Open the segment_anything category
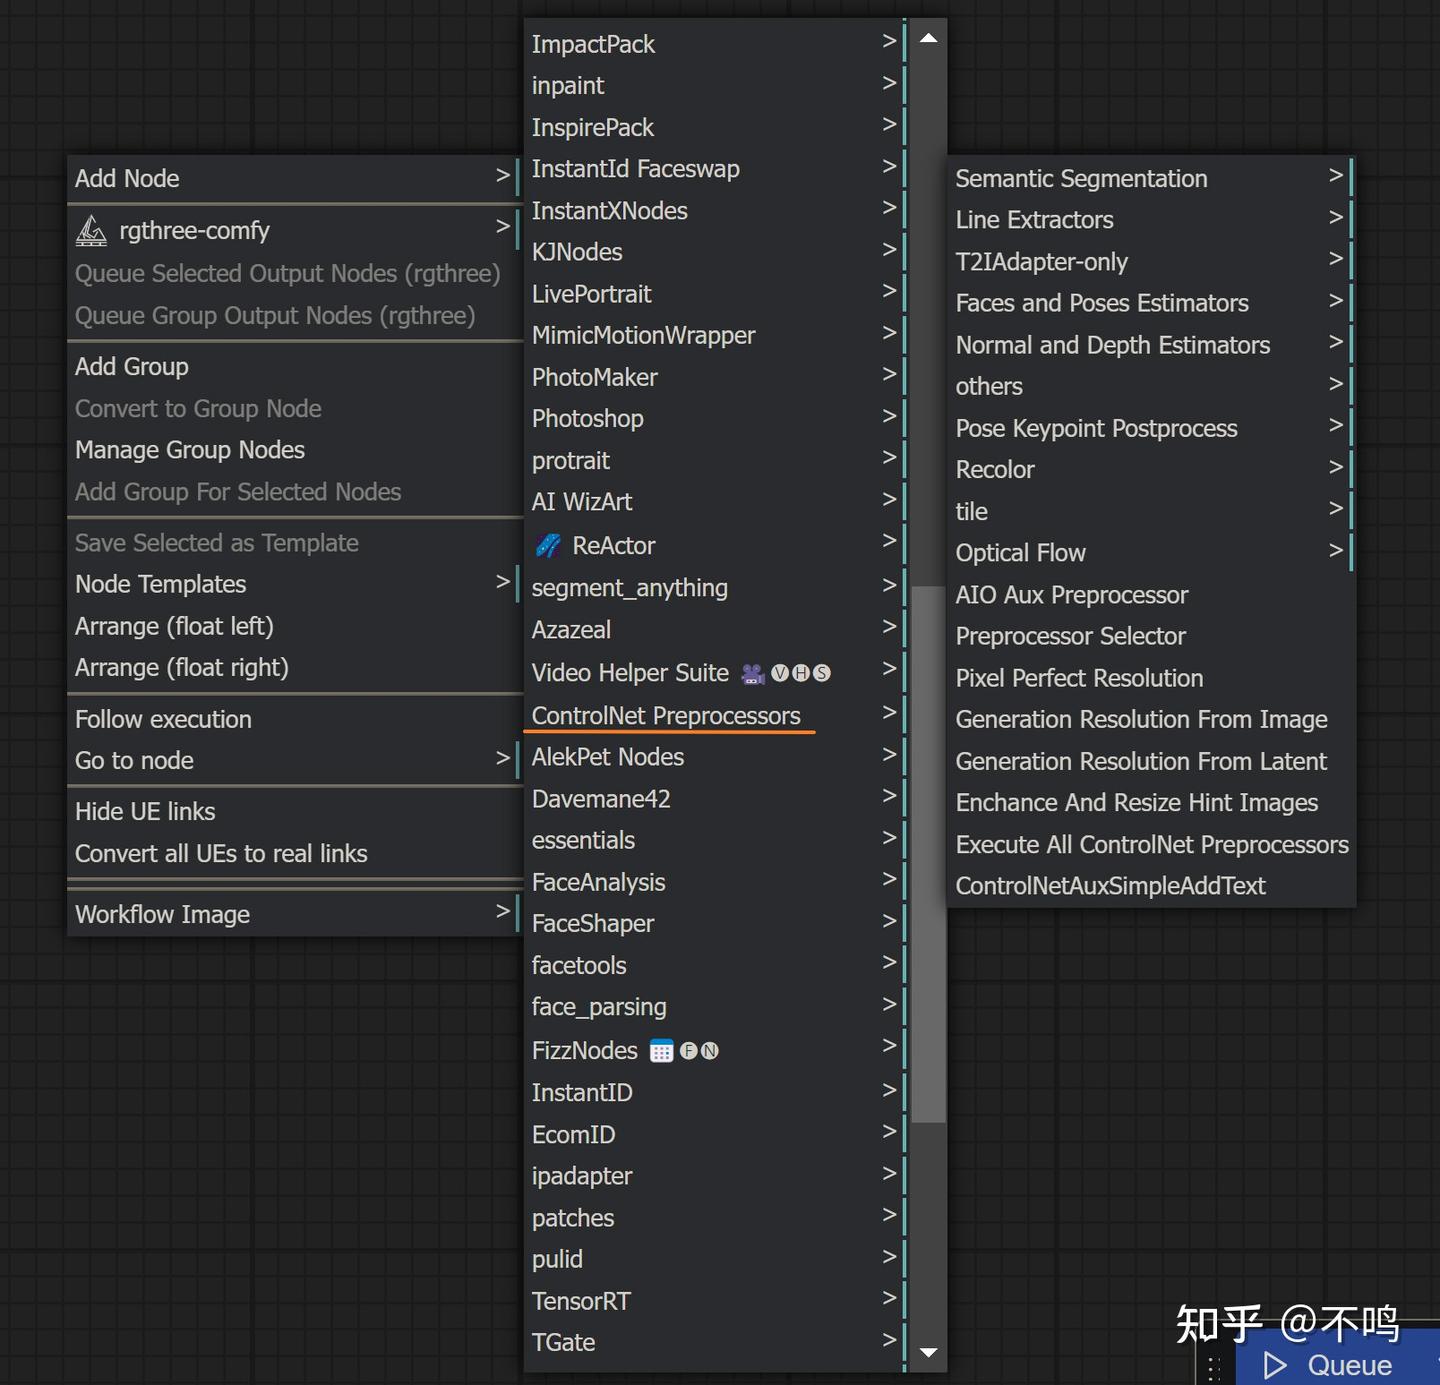 coord(715,588)
